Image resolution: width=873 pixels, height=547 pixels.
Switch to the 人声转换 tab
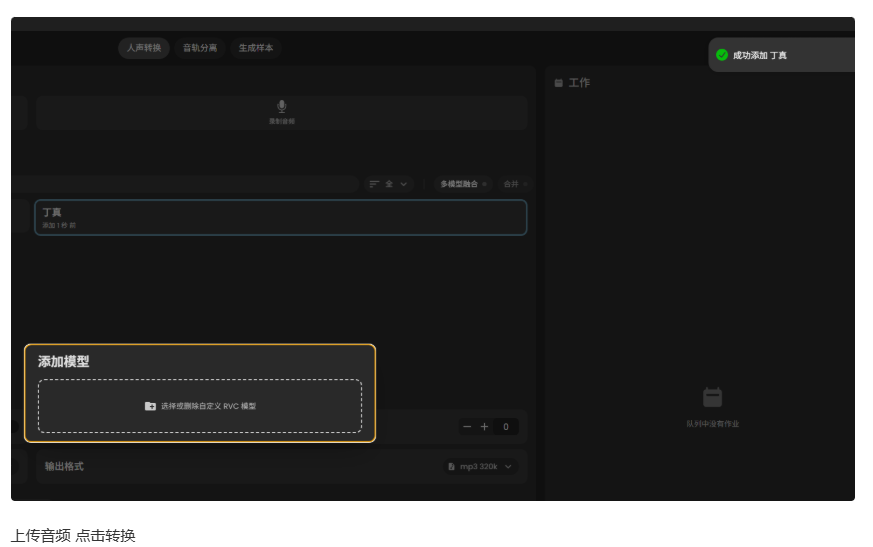pos(144,48)
